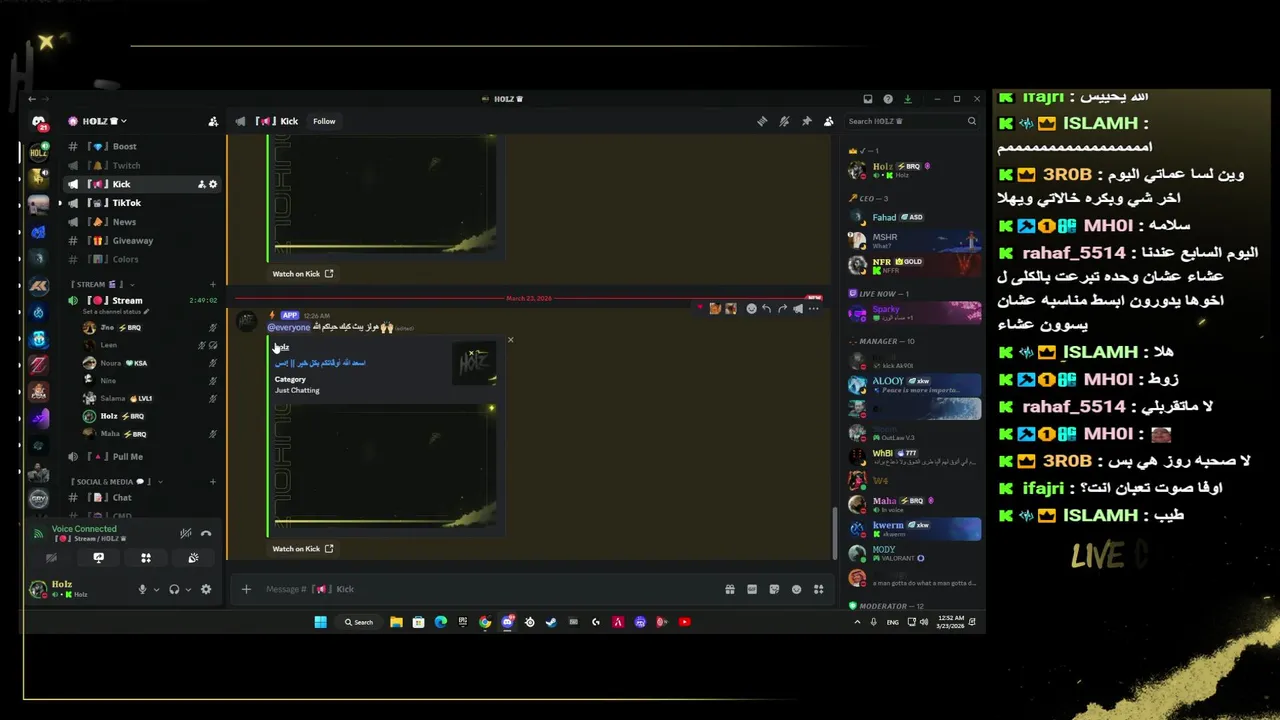Open sticker picker in message bar
The image size is (1280, 720).
(x=774, y=589)
